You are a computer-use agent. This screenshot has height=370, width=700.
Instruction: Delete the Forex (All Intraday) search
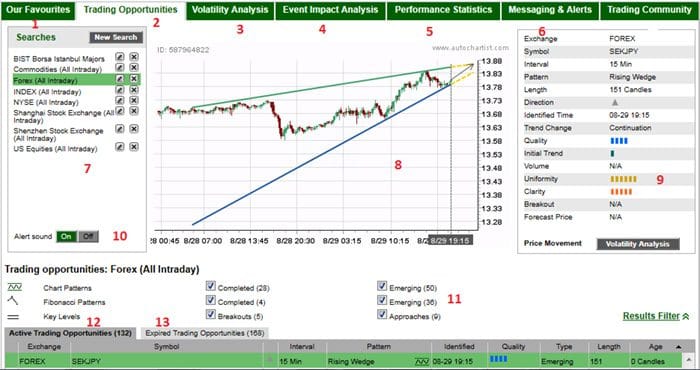coord(134,79)
